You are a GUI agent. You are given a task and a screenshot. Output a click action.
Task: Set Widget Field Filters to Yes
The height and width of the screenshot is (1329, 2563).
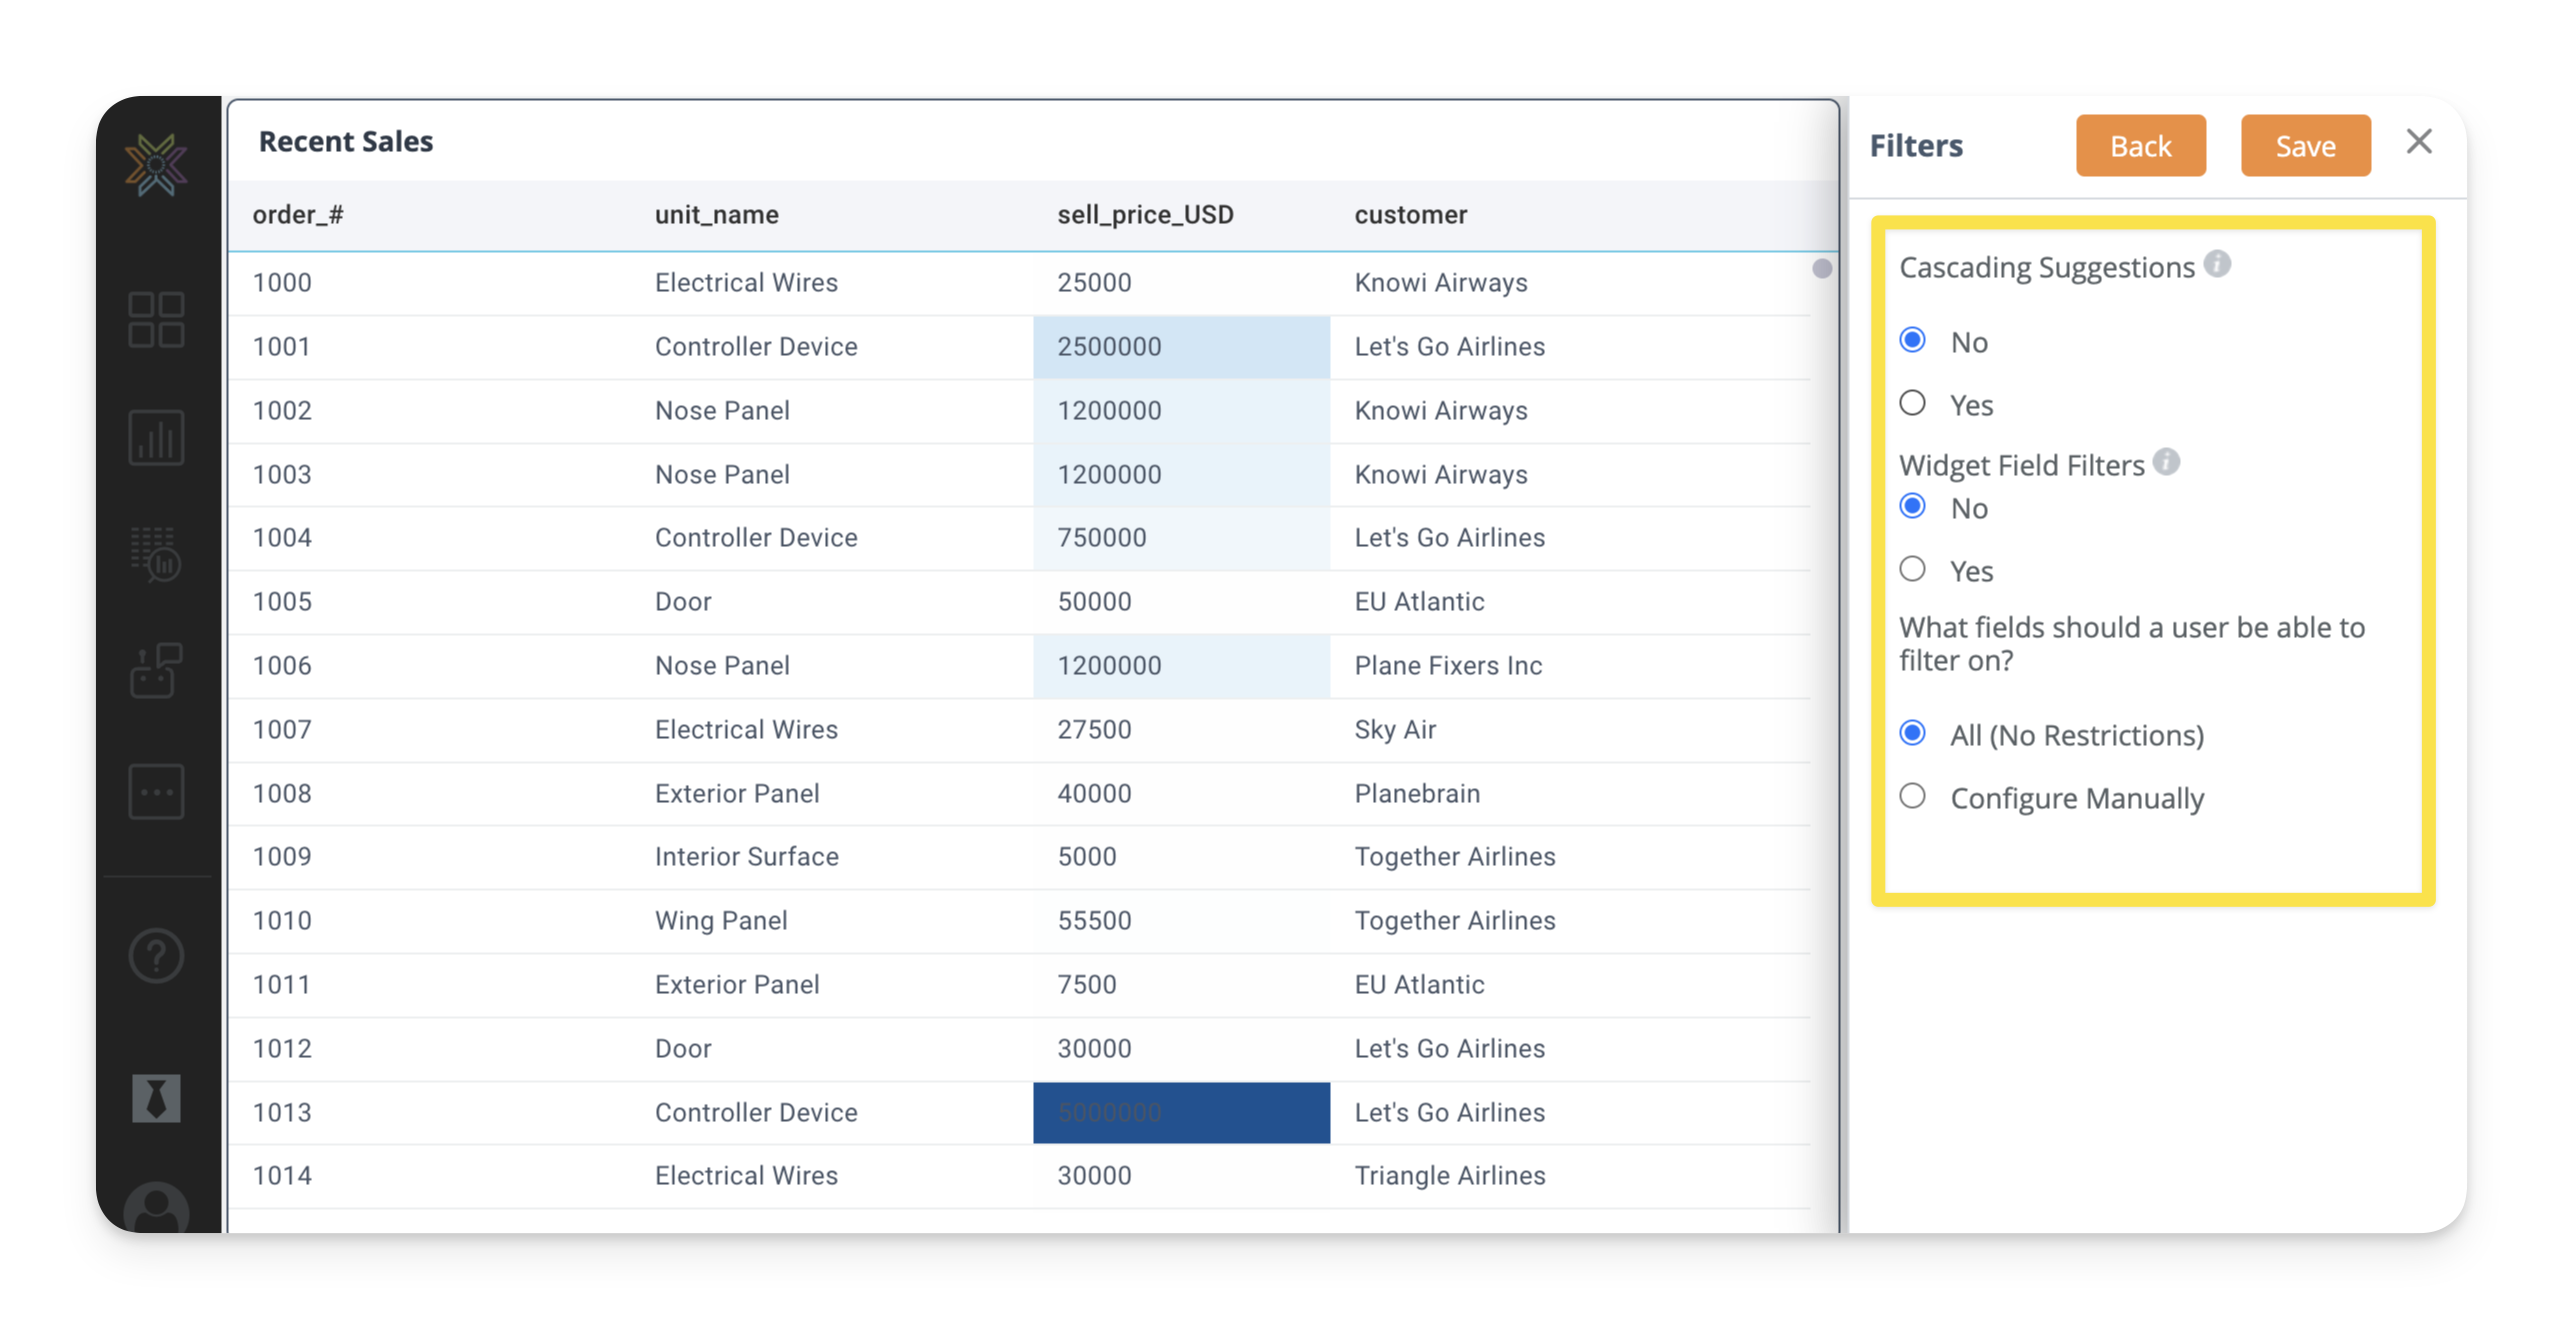click(1912, 570)
